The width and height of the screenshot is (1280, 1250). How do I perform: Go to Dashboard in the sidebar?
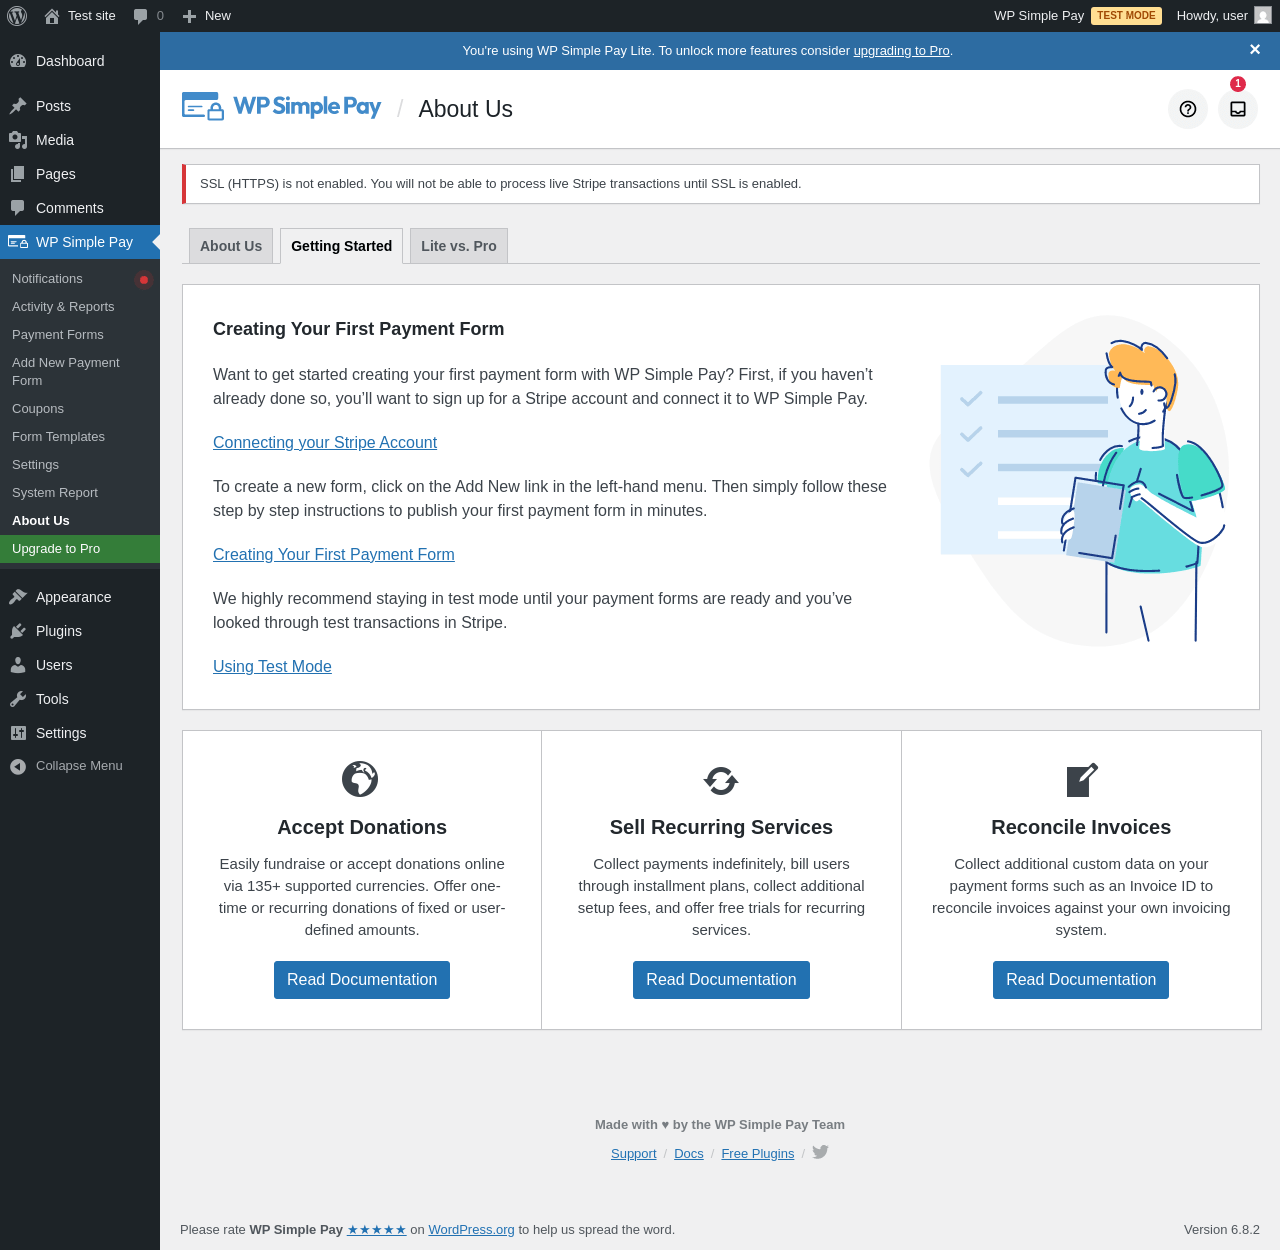point(80,61)
